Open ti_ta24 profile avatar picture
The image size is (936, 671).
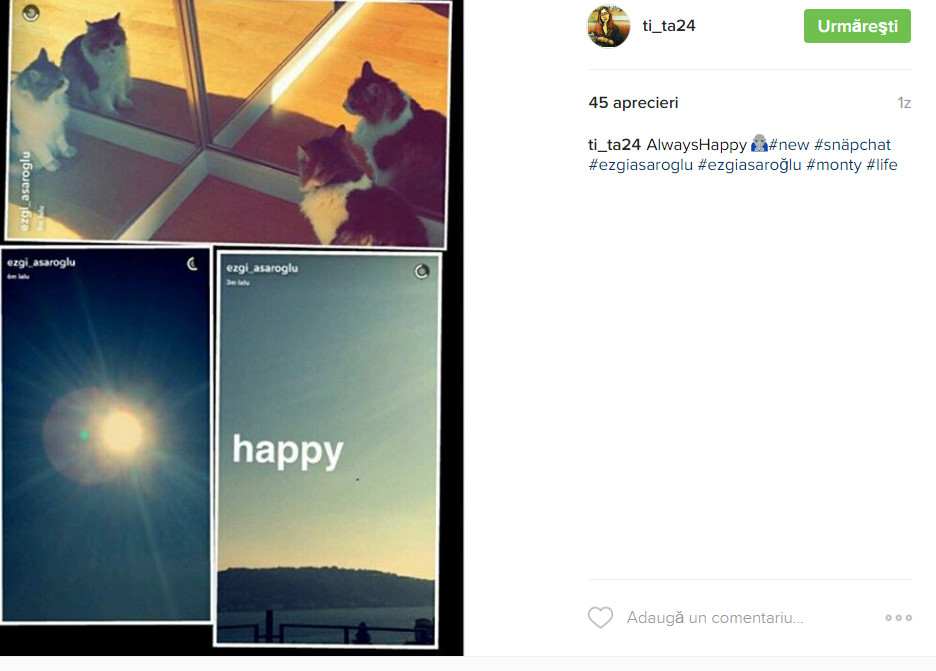coord(608,26)
